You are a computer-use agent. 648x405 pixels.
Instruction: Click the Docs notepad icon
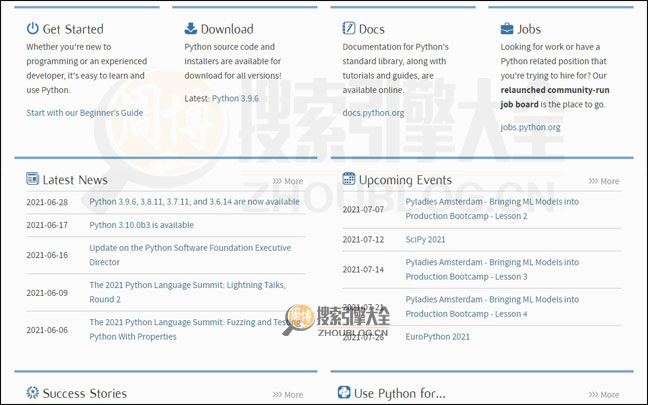349,28
